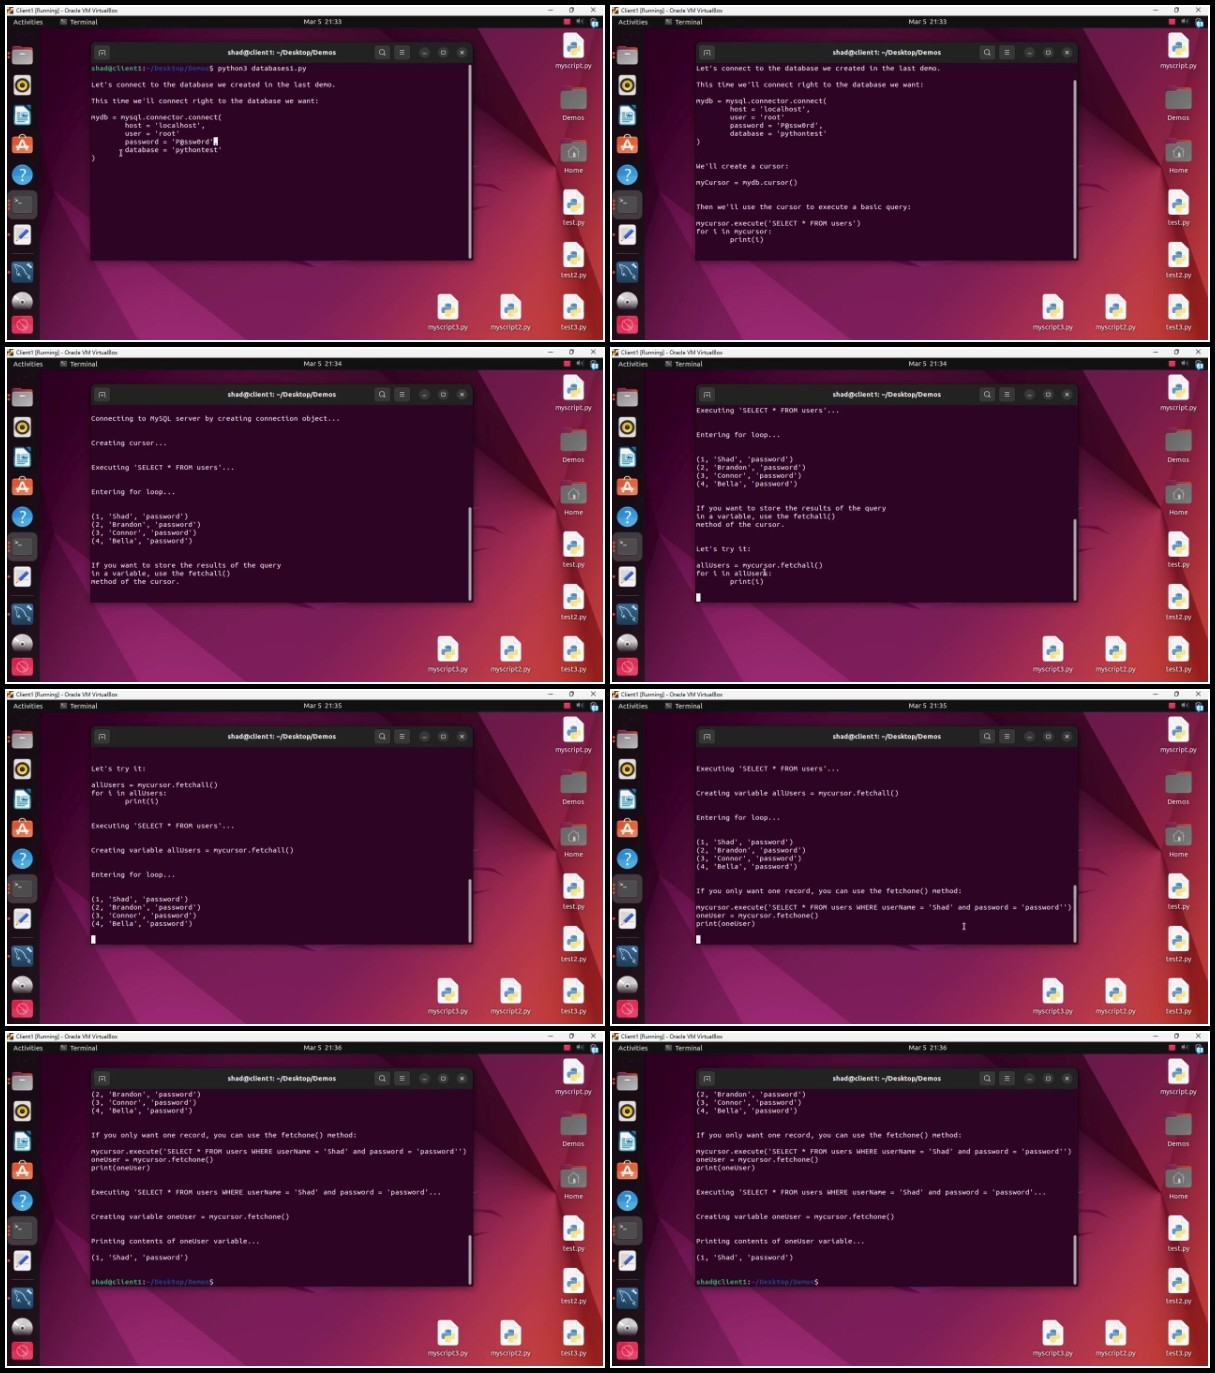Select Home folder icon, 'create a cursor' screenshot
This screenshot has width=1215, height=1373.
click(x=1178, y=156)
